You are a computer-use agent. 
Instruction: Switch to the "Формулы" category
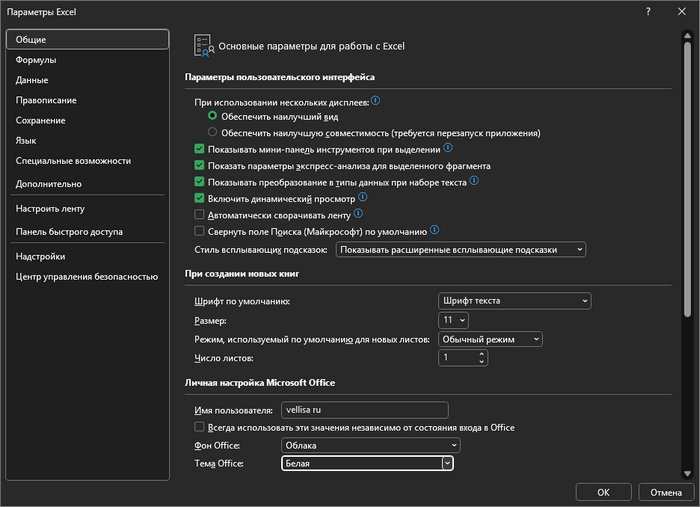(x=36, y=60)
